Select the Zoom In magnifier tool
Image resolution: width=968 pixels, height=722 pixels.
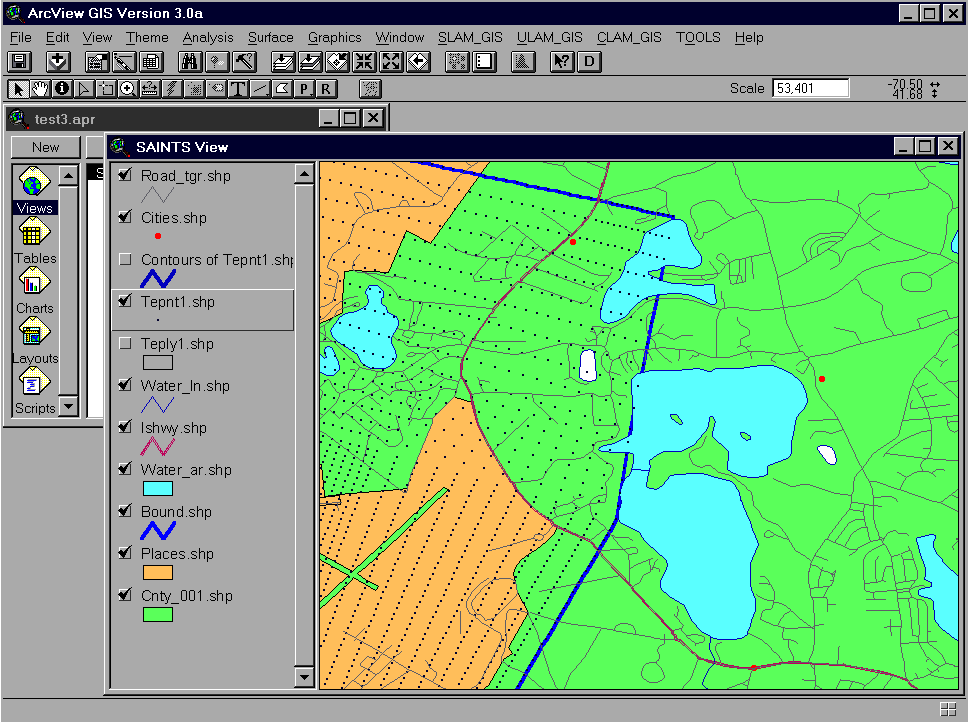(128, 89)
